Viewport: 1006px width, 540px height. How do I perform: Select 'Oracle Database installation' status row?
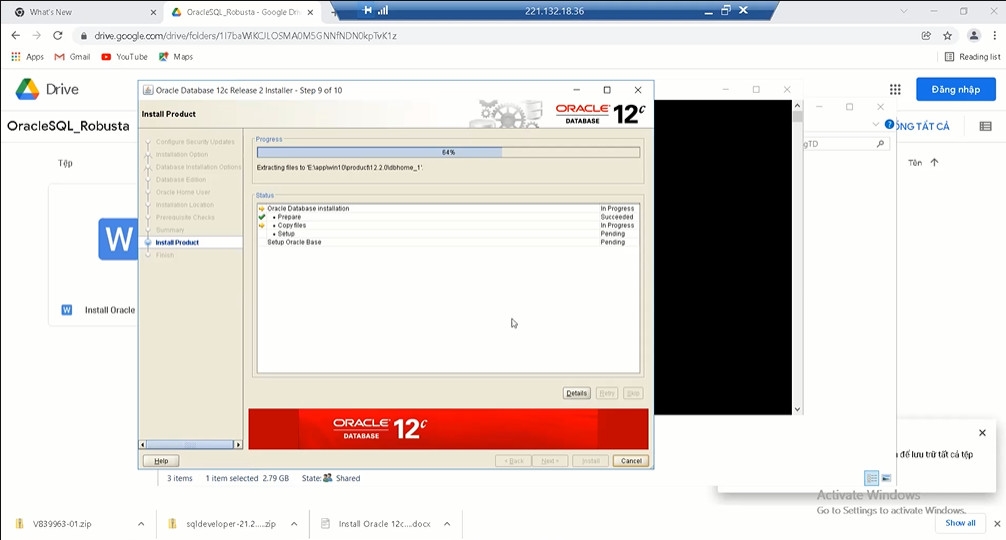pyautogui.click(x=448, y=208)
